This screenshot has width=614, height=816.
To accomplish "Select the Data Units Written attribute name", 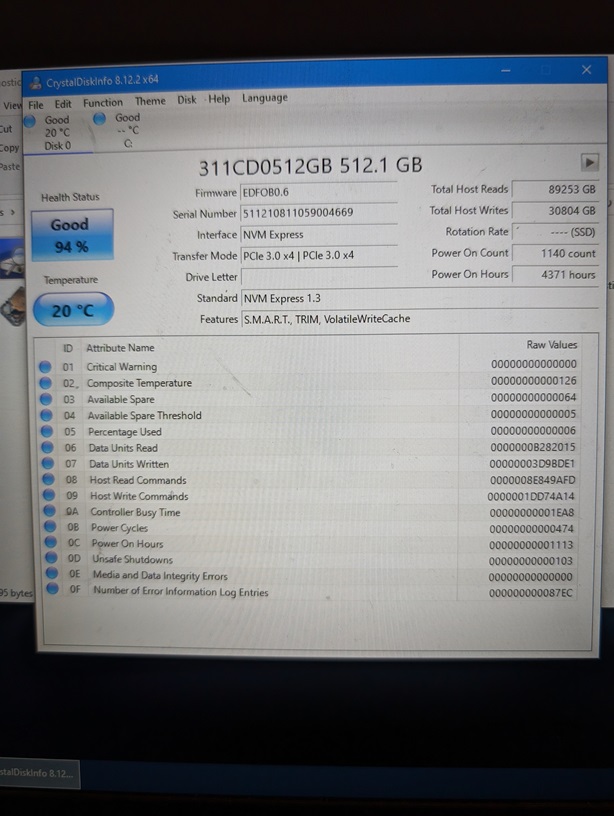I will point(129,464).
